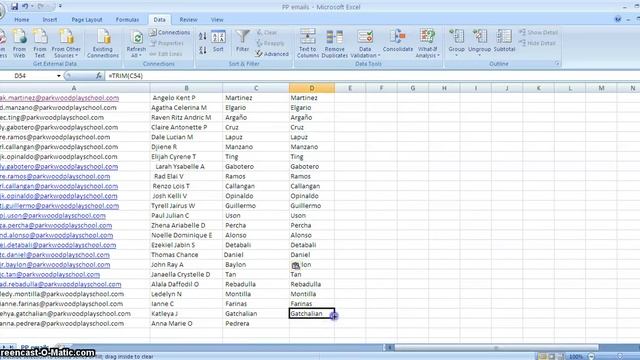Image resolution: width=640 pixels, height=360 pixels.
Task: Switch to the Formulas tab
Action: click(127, 20)
